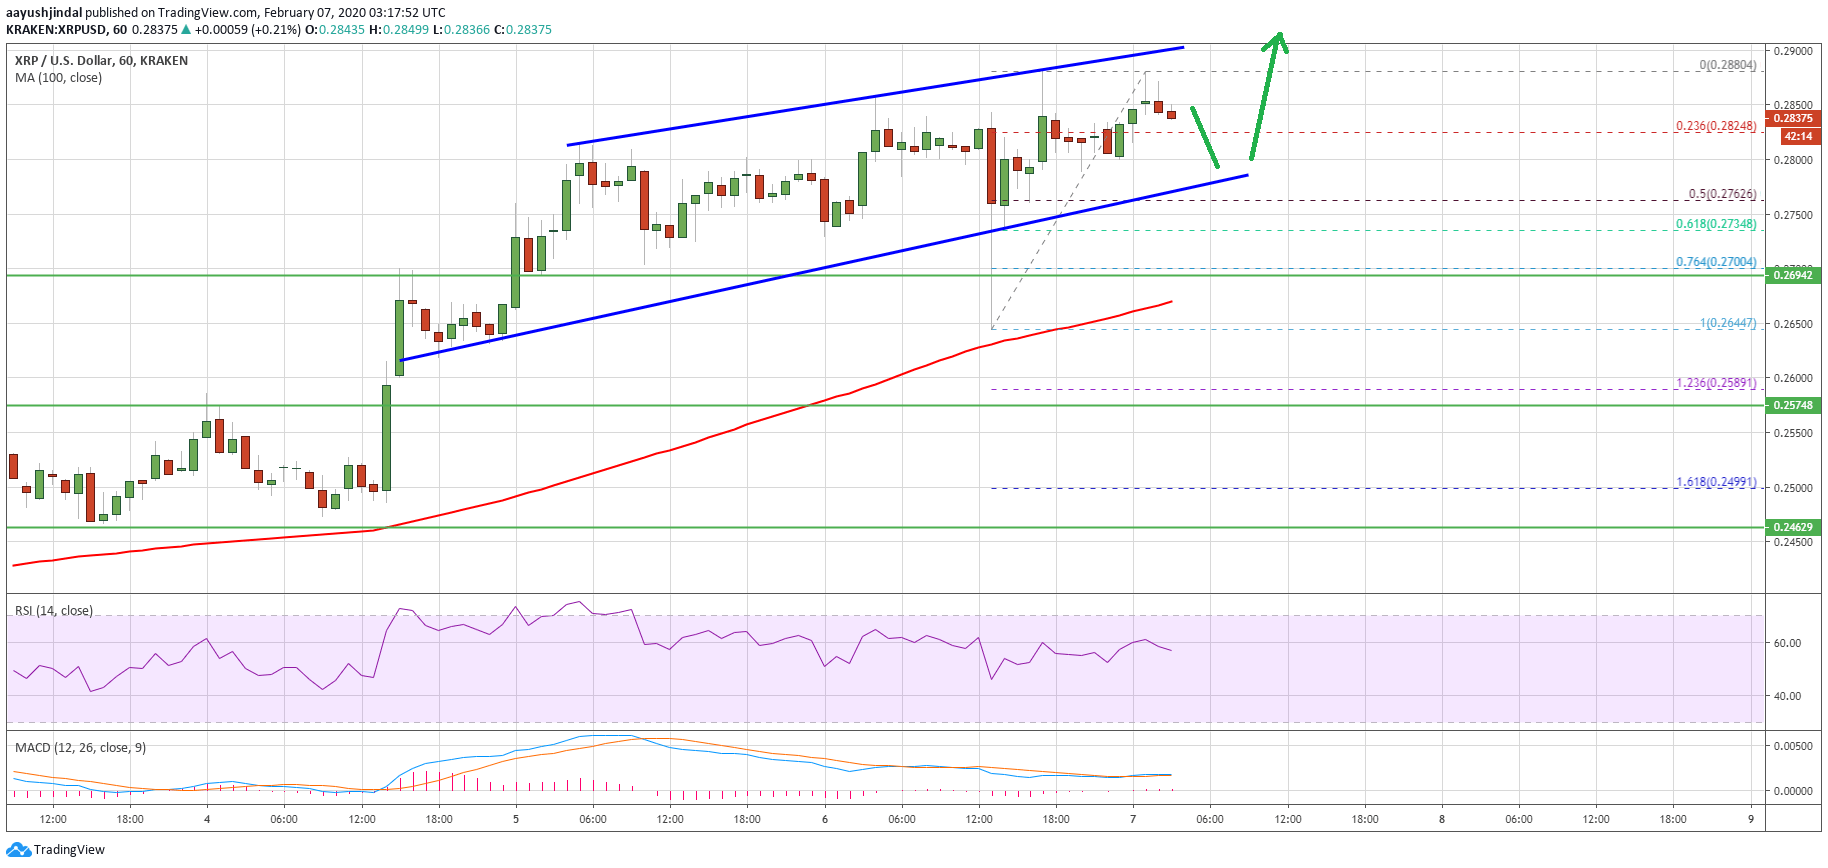Select the Fibonacci 1(0.26447) level label
This screenshot has width=1828, height=868.
tap(1728, 323)
